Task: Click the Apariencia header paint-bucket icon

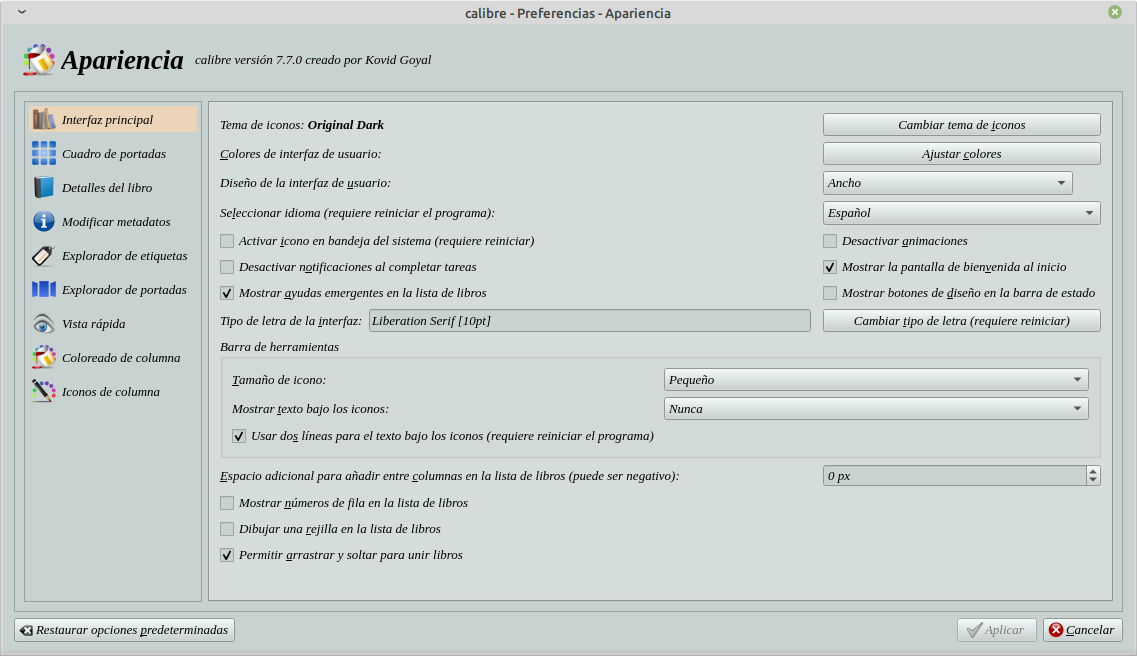Action: pyautogui.click(x=38, y=59)
